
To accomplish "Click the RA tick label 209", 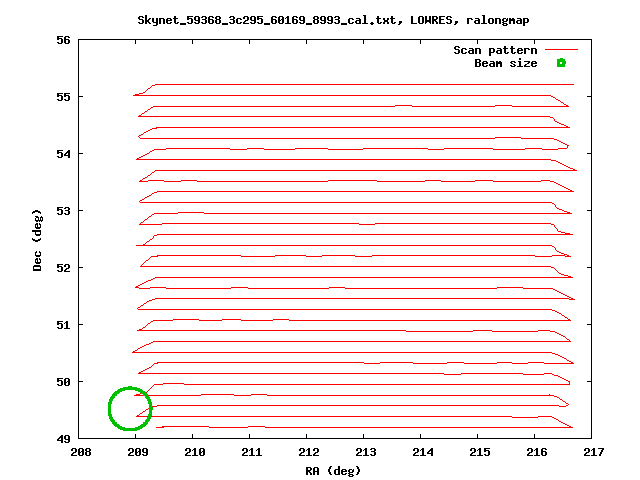I will [138, 452].
